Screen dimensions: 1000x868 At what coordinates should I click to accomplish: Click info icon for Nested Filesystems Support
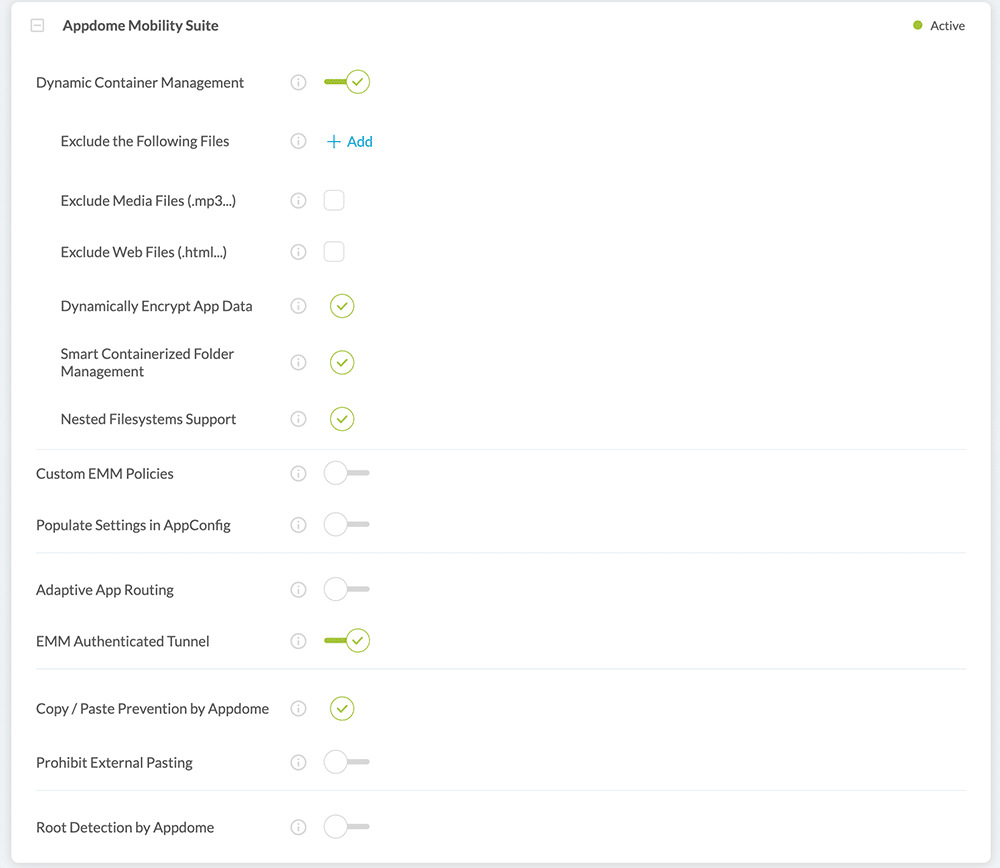click(298, 419)
